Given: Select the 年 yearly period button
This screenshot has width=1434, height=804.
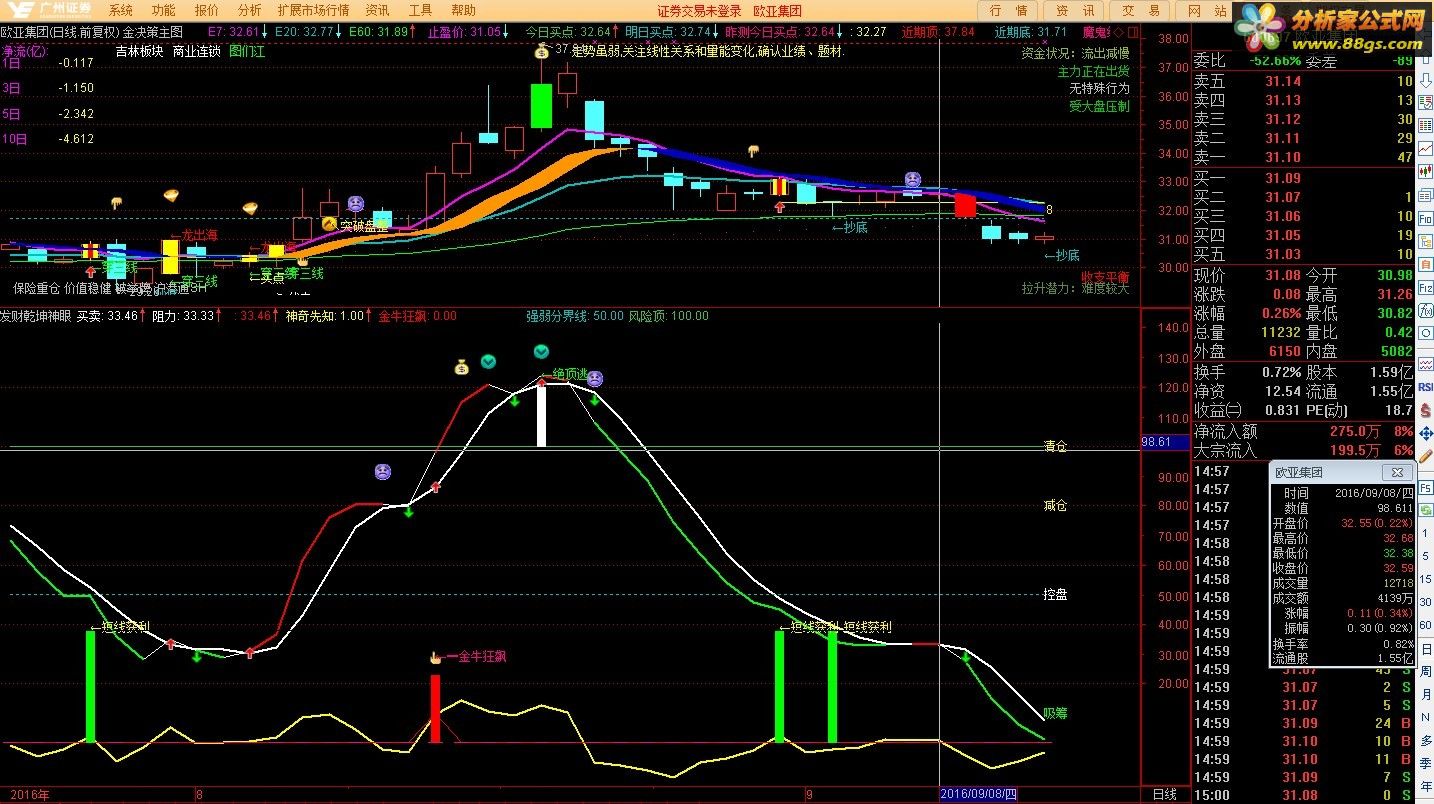Looking at the screenshot, I should tap(1426, 787).
